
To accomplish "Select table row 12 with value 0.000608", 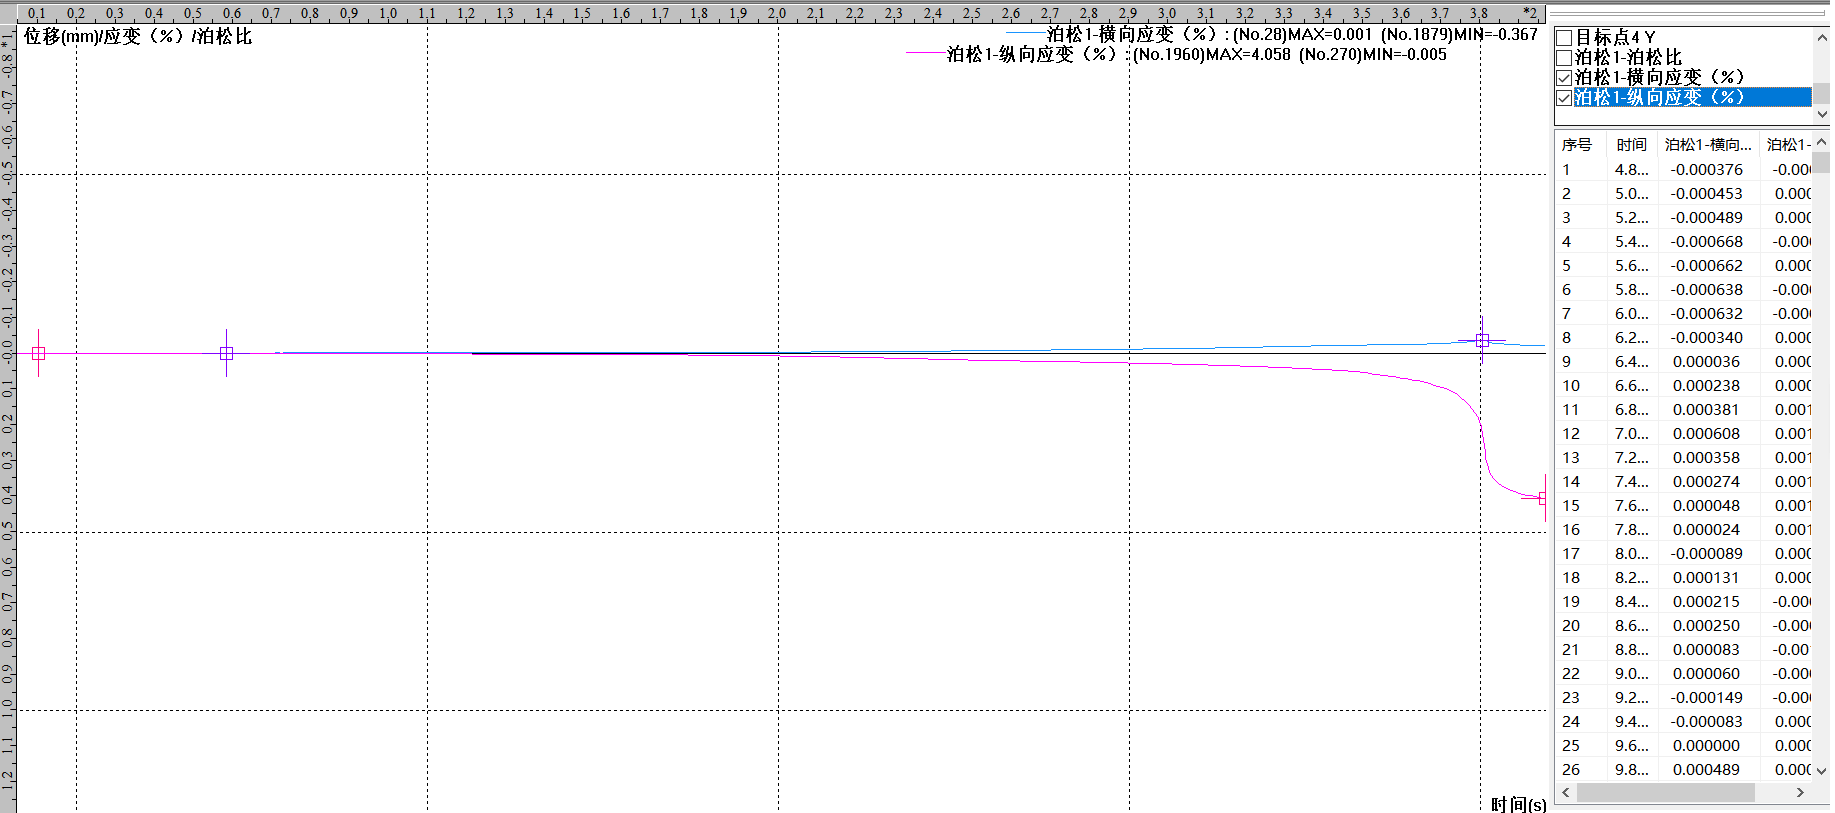I will (x=1705, y=433).
